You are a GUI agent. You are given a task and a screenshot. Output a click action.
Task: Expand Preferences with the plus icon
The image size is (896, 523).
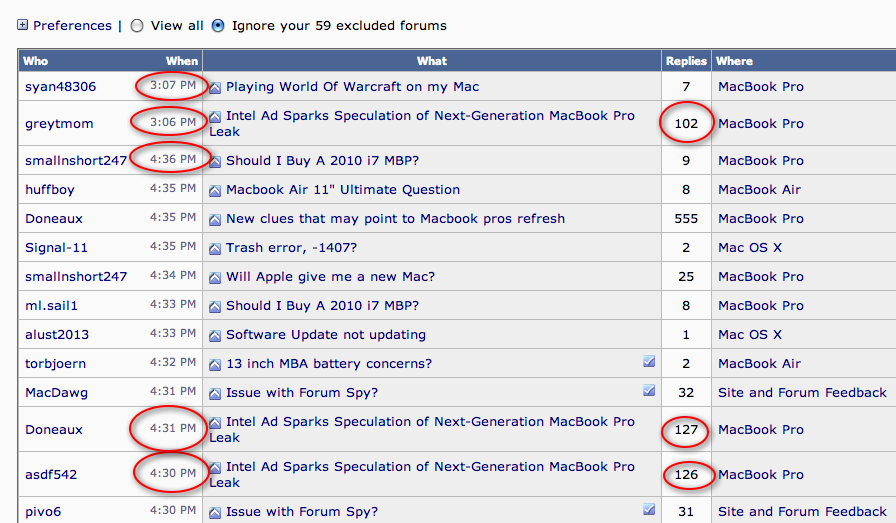point(22,25)
